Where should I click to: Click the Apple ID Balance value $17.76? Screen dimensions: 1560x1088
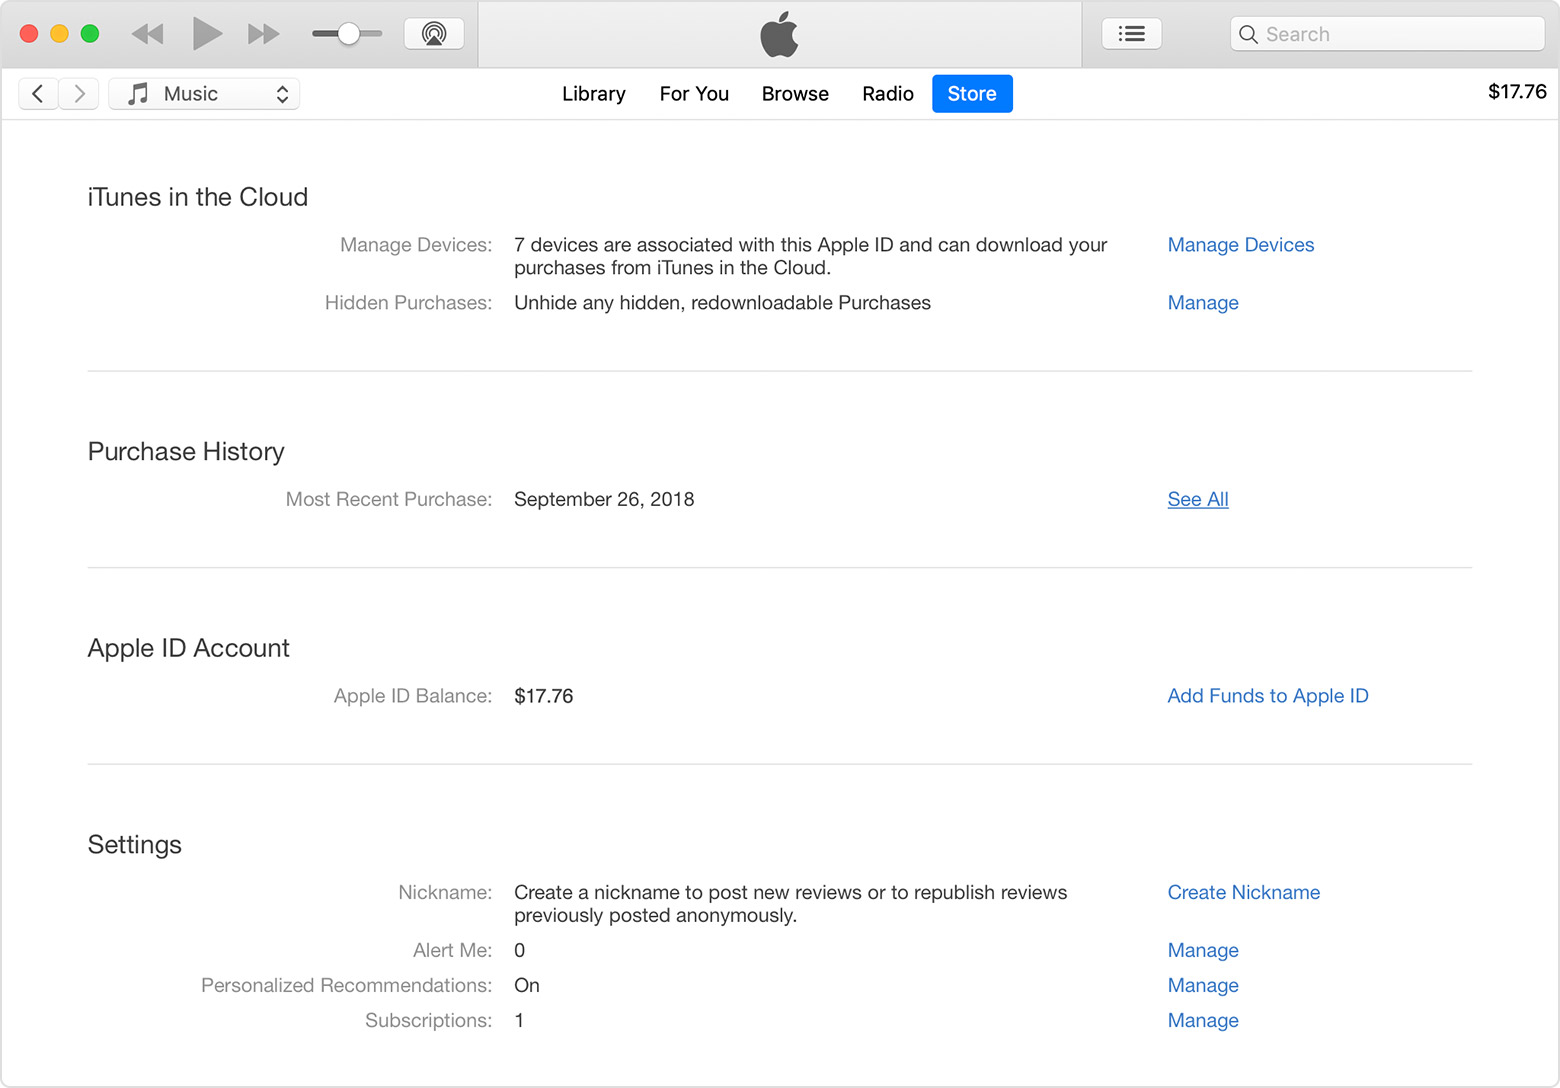[x=544, y=696]
